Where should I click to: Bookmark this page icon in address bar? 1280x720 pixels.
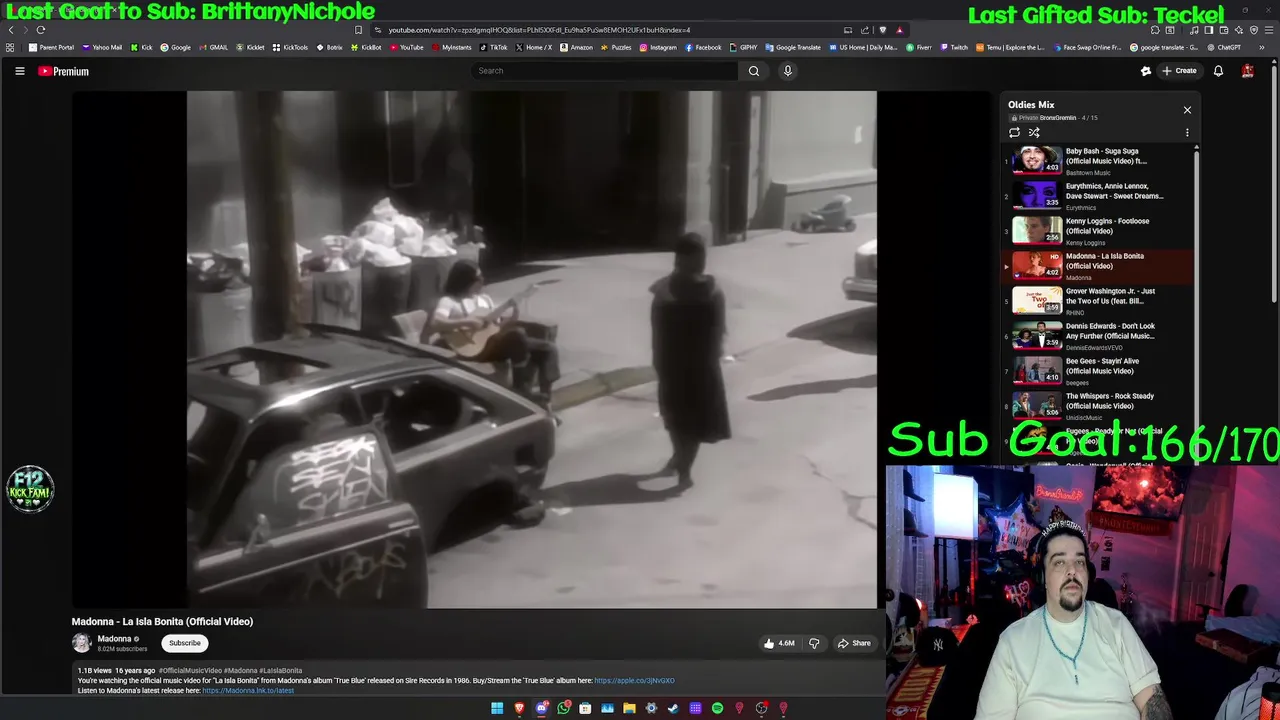point(358,30)
